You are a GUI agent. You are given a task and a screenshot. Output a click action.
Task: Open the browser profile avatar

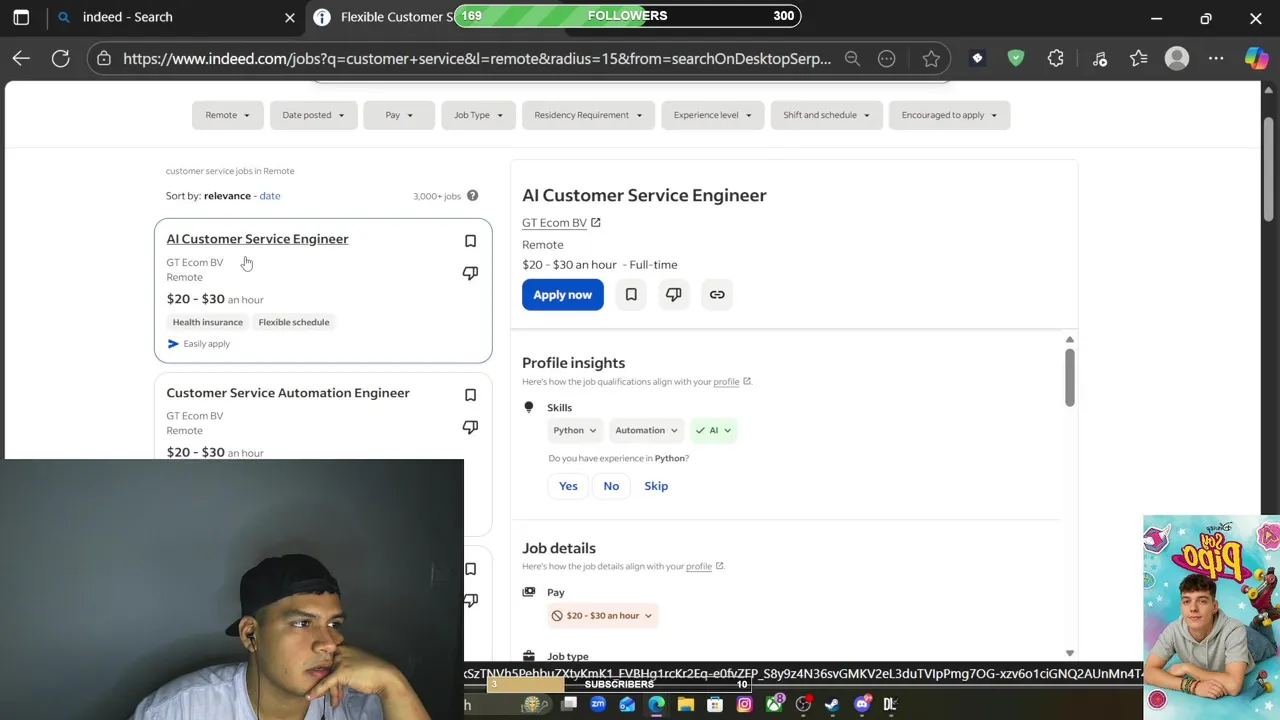(x=1177, y=59)
